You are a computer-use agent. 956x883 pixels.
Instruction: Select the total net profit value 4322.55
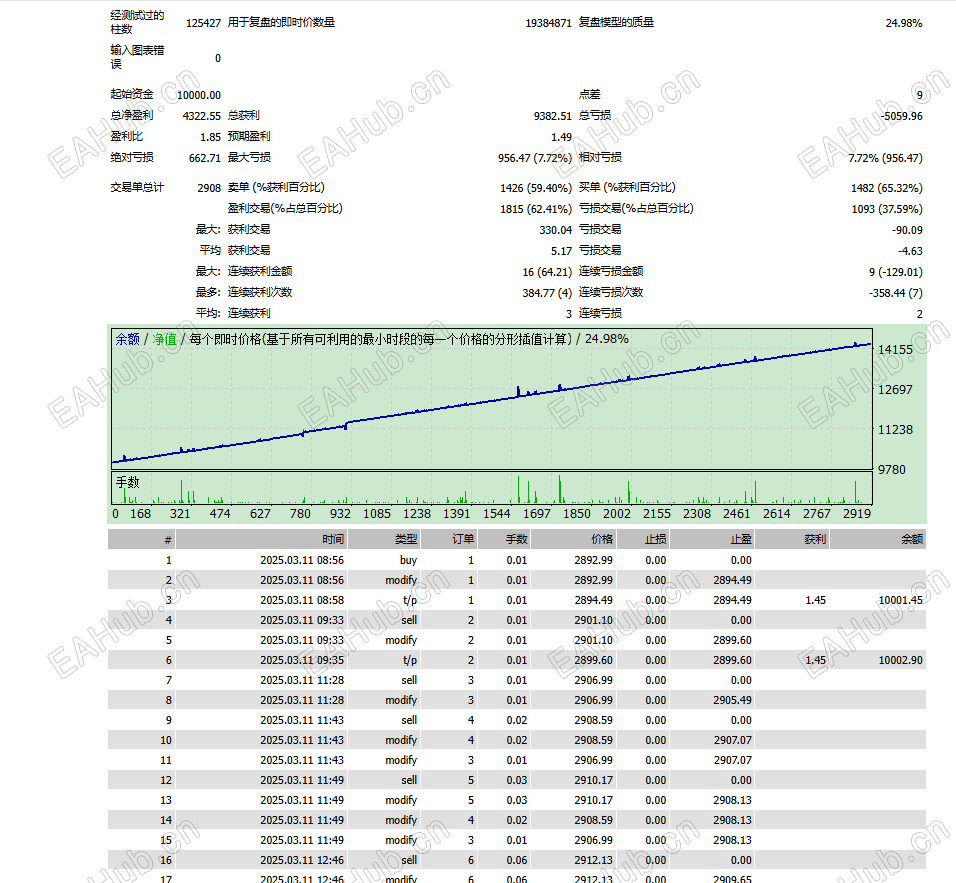pyautogui.click(x=202, y=116)
